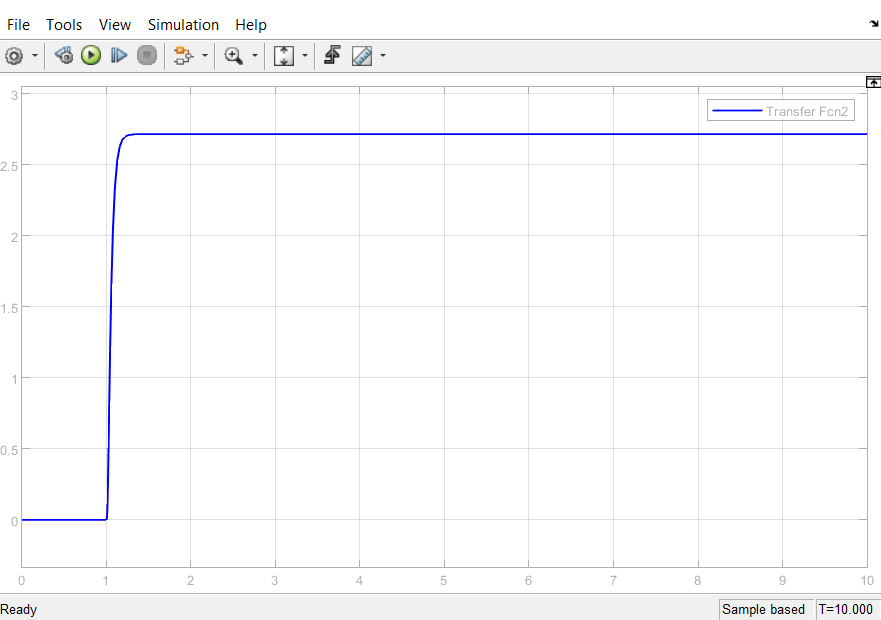The image size is (881, 620).
Task: Click the Sample based status label
Action: point(763,609)
